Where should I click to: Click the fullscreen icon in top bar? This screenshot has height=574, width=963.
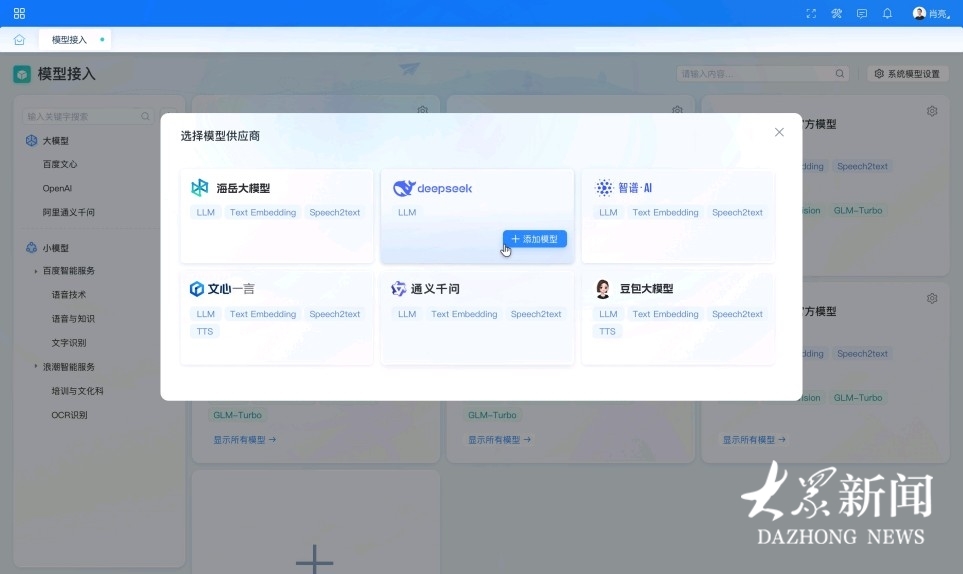coord(811,14)
